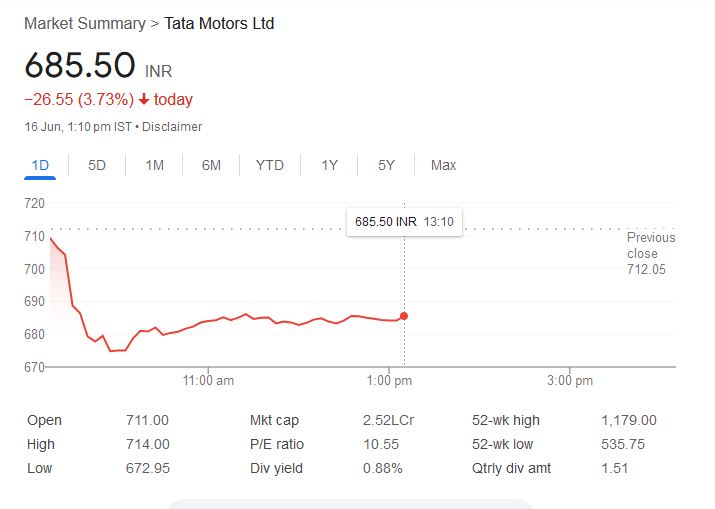Open the 5Y chart tab
Viewport: 715px width, 509px height.
click(x=386, y=165)
